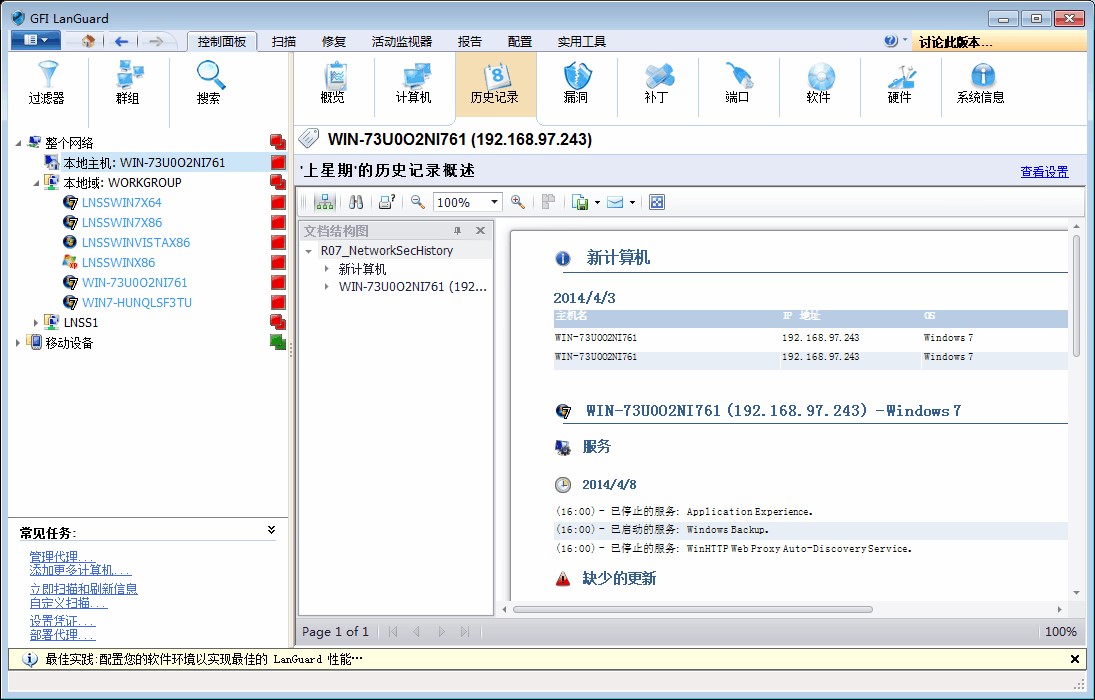Screen dimensions: 1095x700
Task: Open the binoculars find tool
Action: click(x=356, y=203)
